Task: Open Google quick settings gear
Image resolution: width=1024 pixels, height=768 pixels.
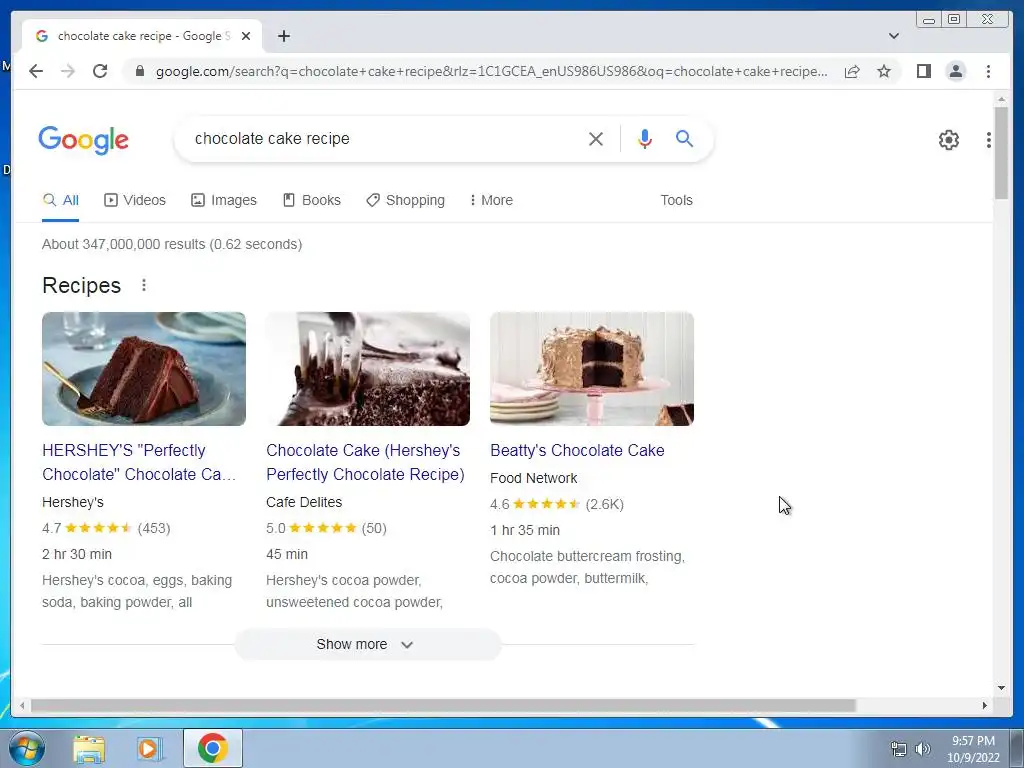Action: [948, 140]
